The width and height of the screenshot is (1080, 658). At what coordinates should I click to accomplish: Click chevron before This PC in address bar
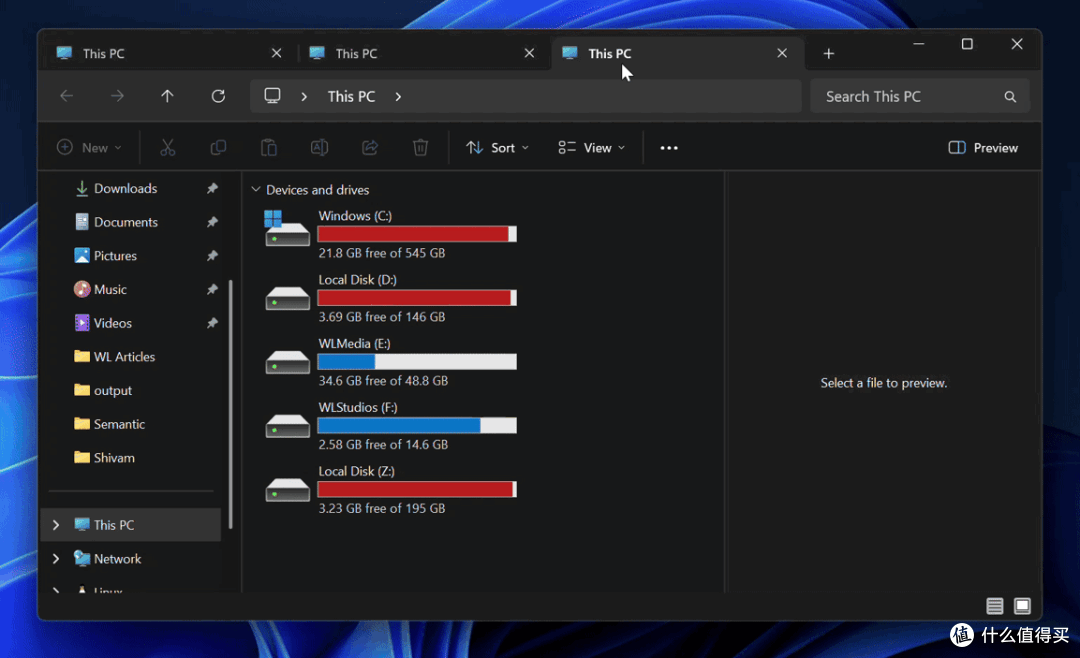(304, 96)
